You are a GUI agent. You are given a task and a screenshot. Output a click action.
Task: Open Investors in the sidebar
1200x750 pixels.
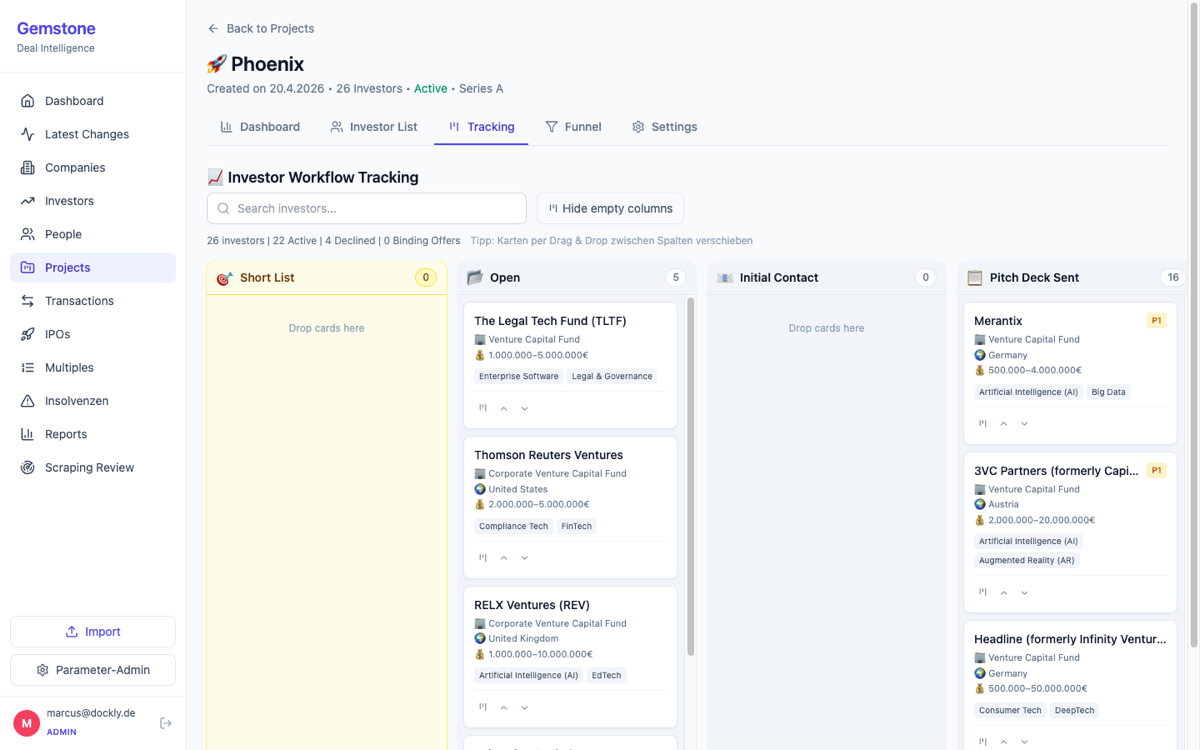coord(93,201)
